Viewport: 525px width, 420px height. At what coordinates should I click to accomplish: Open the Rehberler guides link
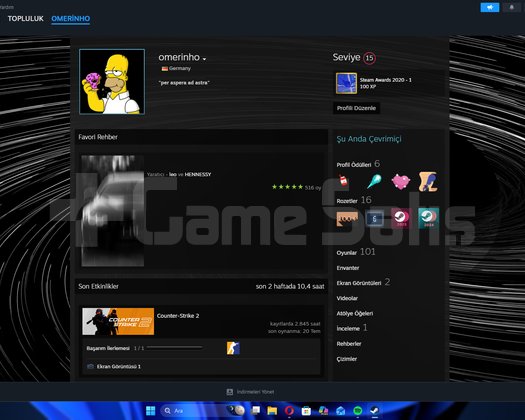pos(349,344)
